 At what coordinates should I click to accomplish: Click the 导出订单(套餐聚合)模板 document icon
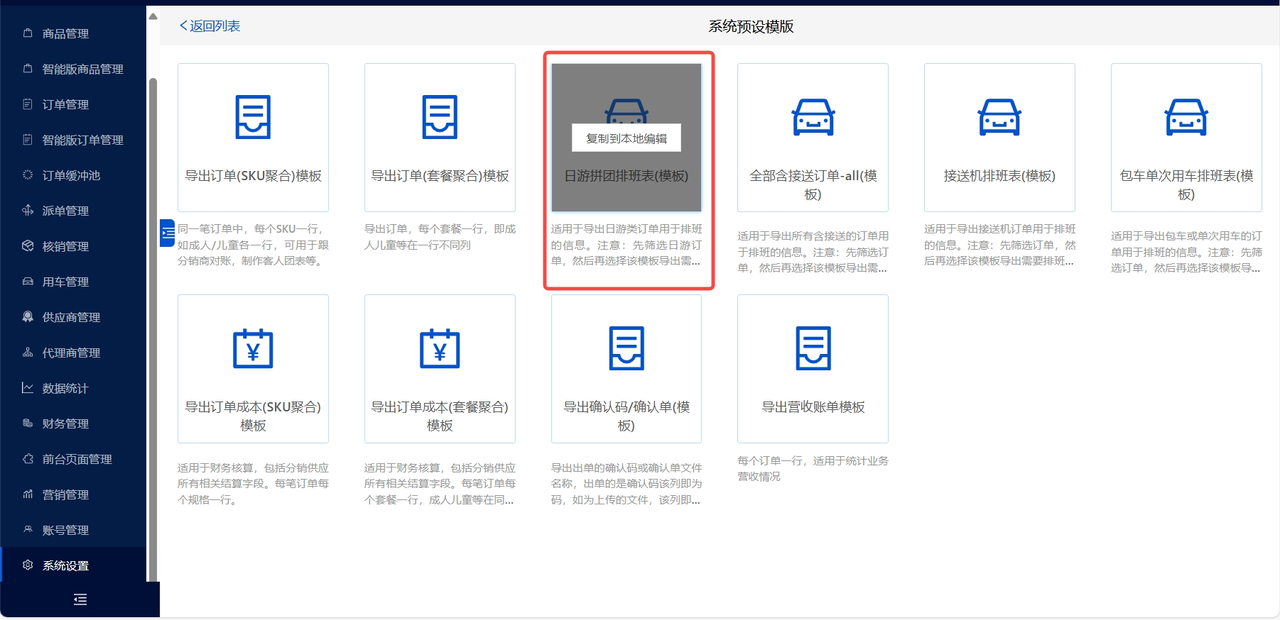(x=440, y=117)
